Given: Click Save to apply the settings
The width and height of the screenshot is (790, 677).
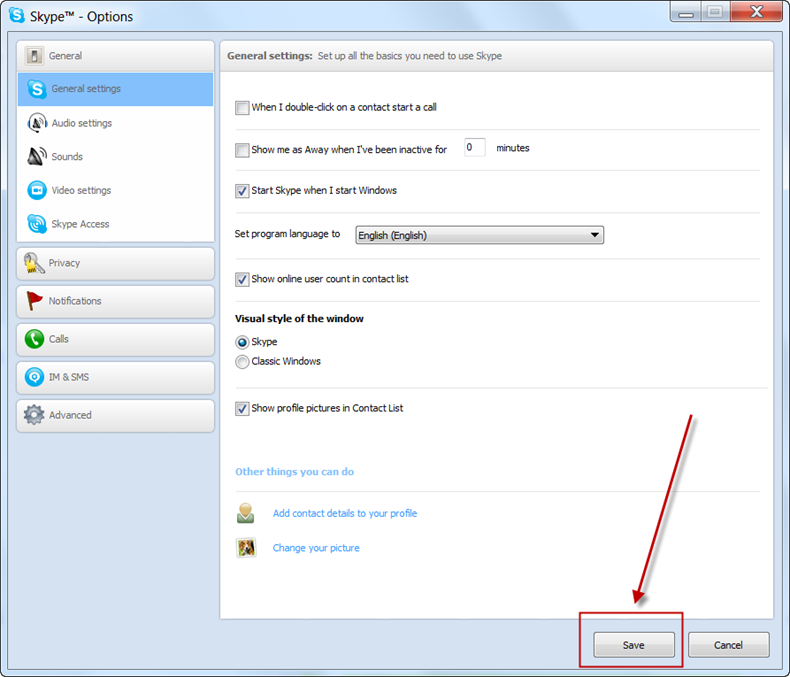Looking at the screenshot, I should pyautogui.click(x=634, y=645).
